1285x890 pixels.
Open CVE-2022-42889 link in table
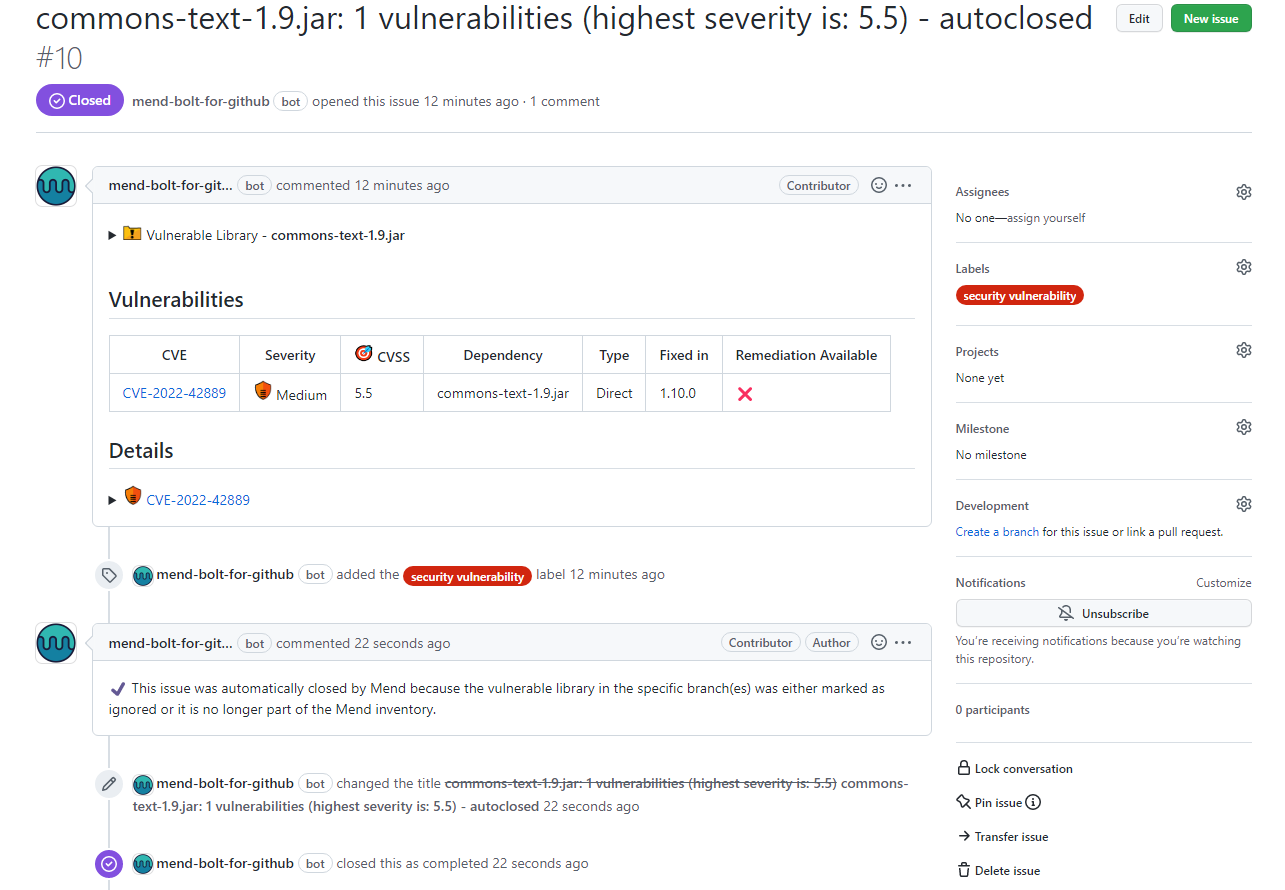(x=174, y=393)
